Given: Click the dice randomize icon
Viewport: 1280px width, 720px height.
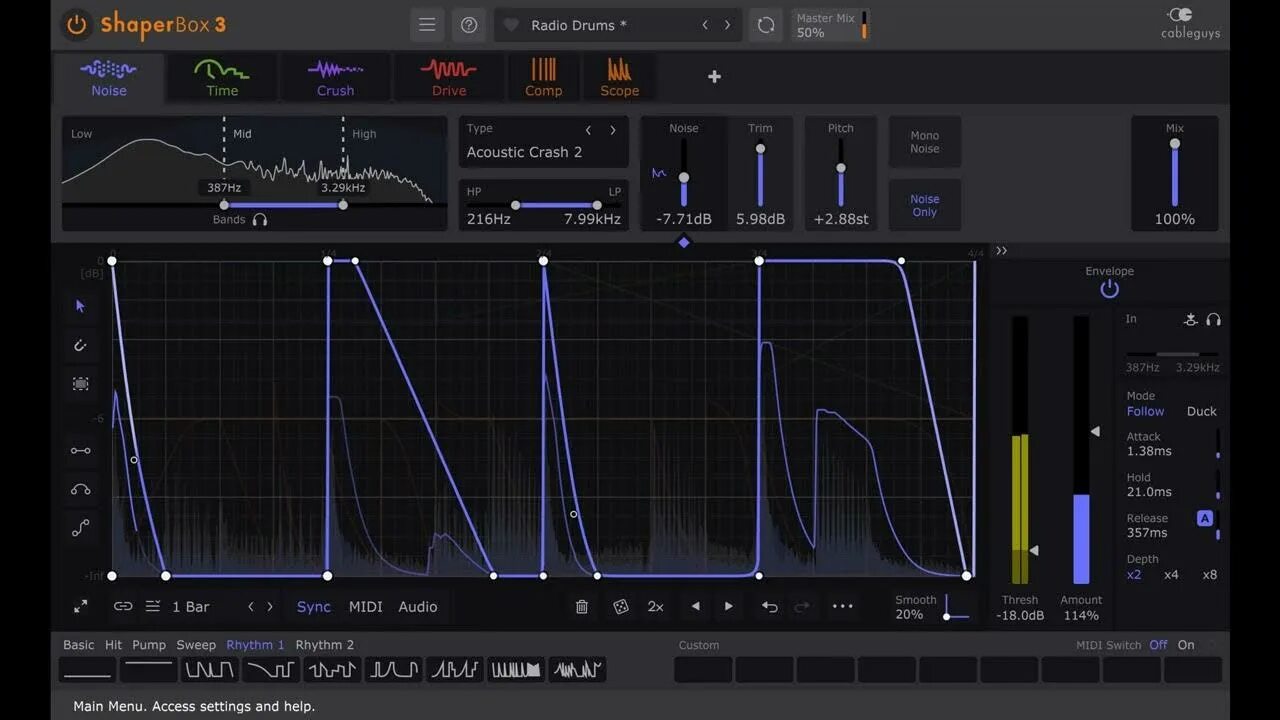Looking at the screenshot, I should (x=620, y=607).
